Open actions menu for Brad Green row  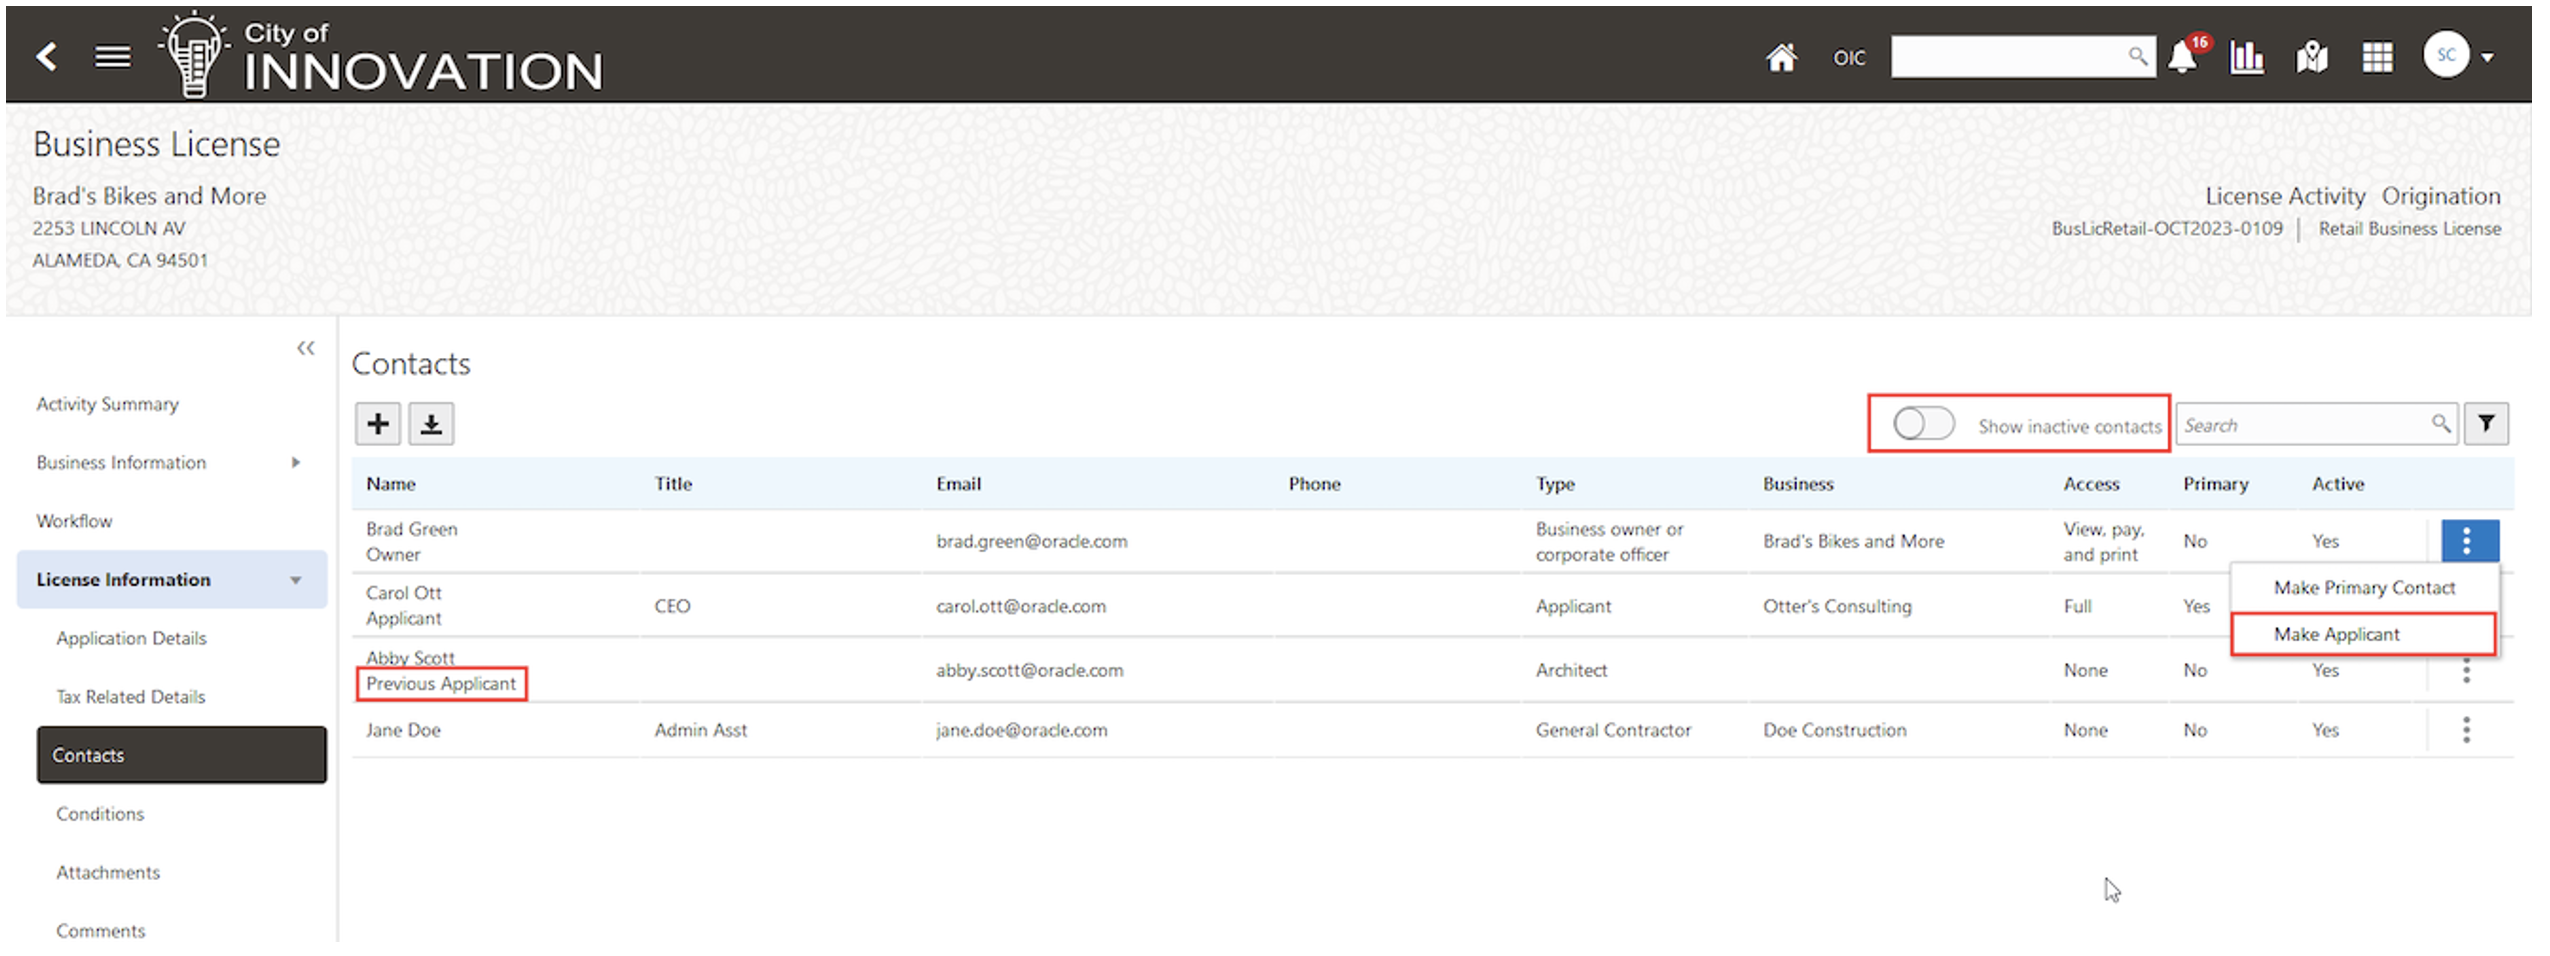[2469, 541]
